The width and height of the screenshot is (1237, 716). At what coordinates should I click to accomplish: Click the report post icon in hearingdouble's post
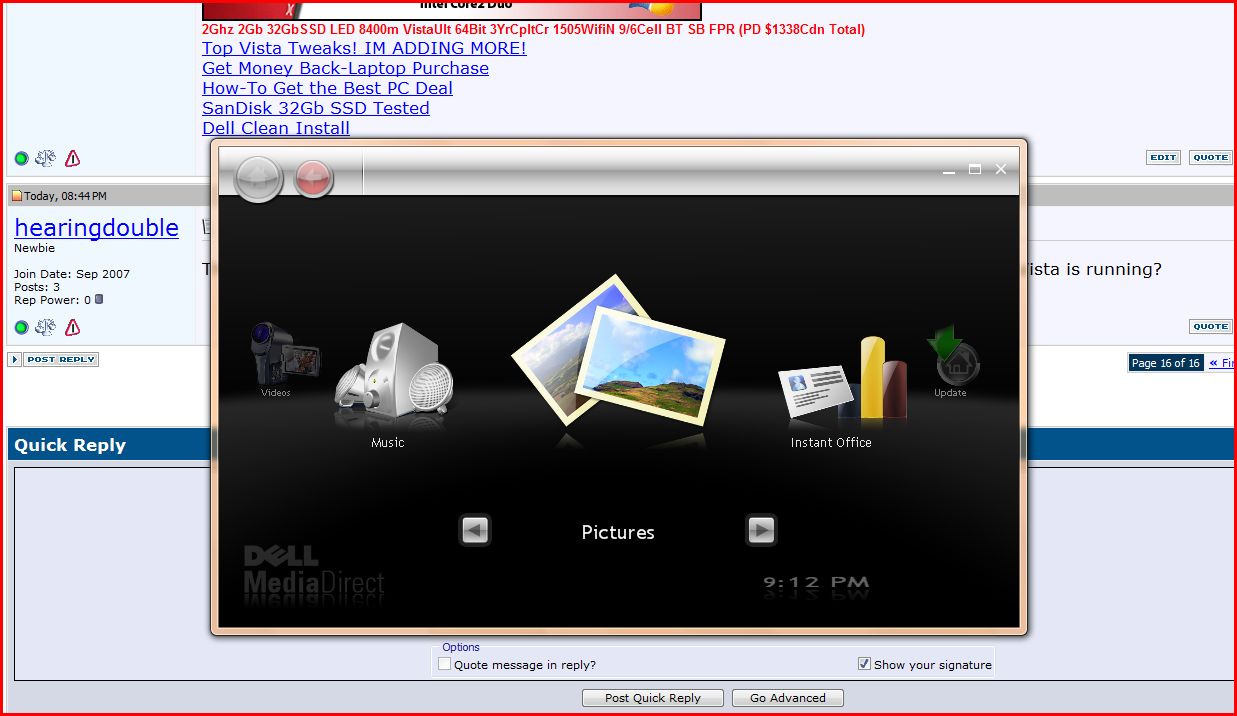pos(73,327)
